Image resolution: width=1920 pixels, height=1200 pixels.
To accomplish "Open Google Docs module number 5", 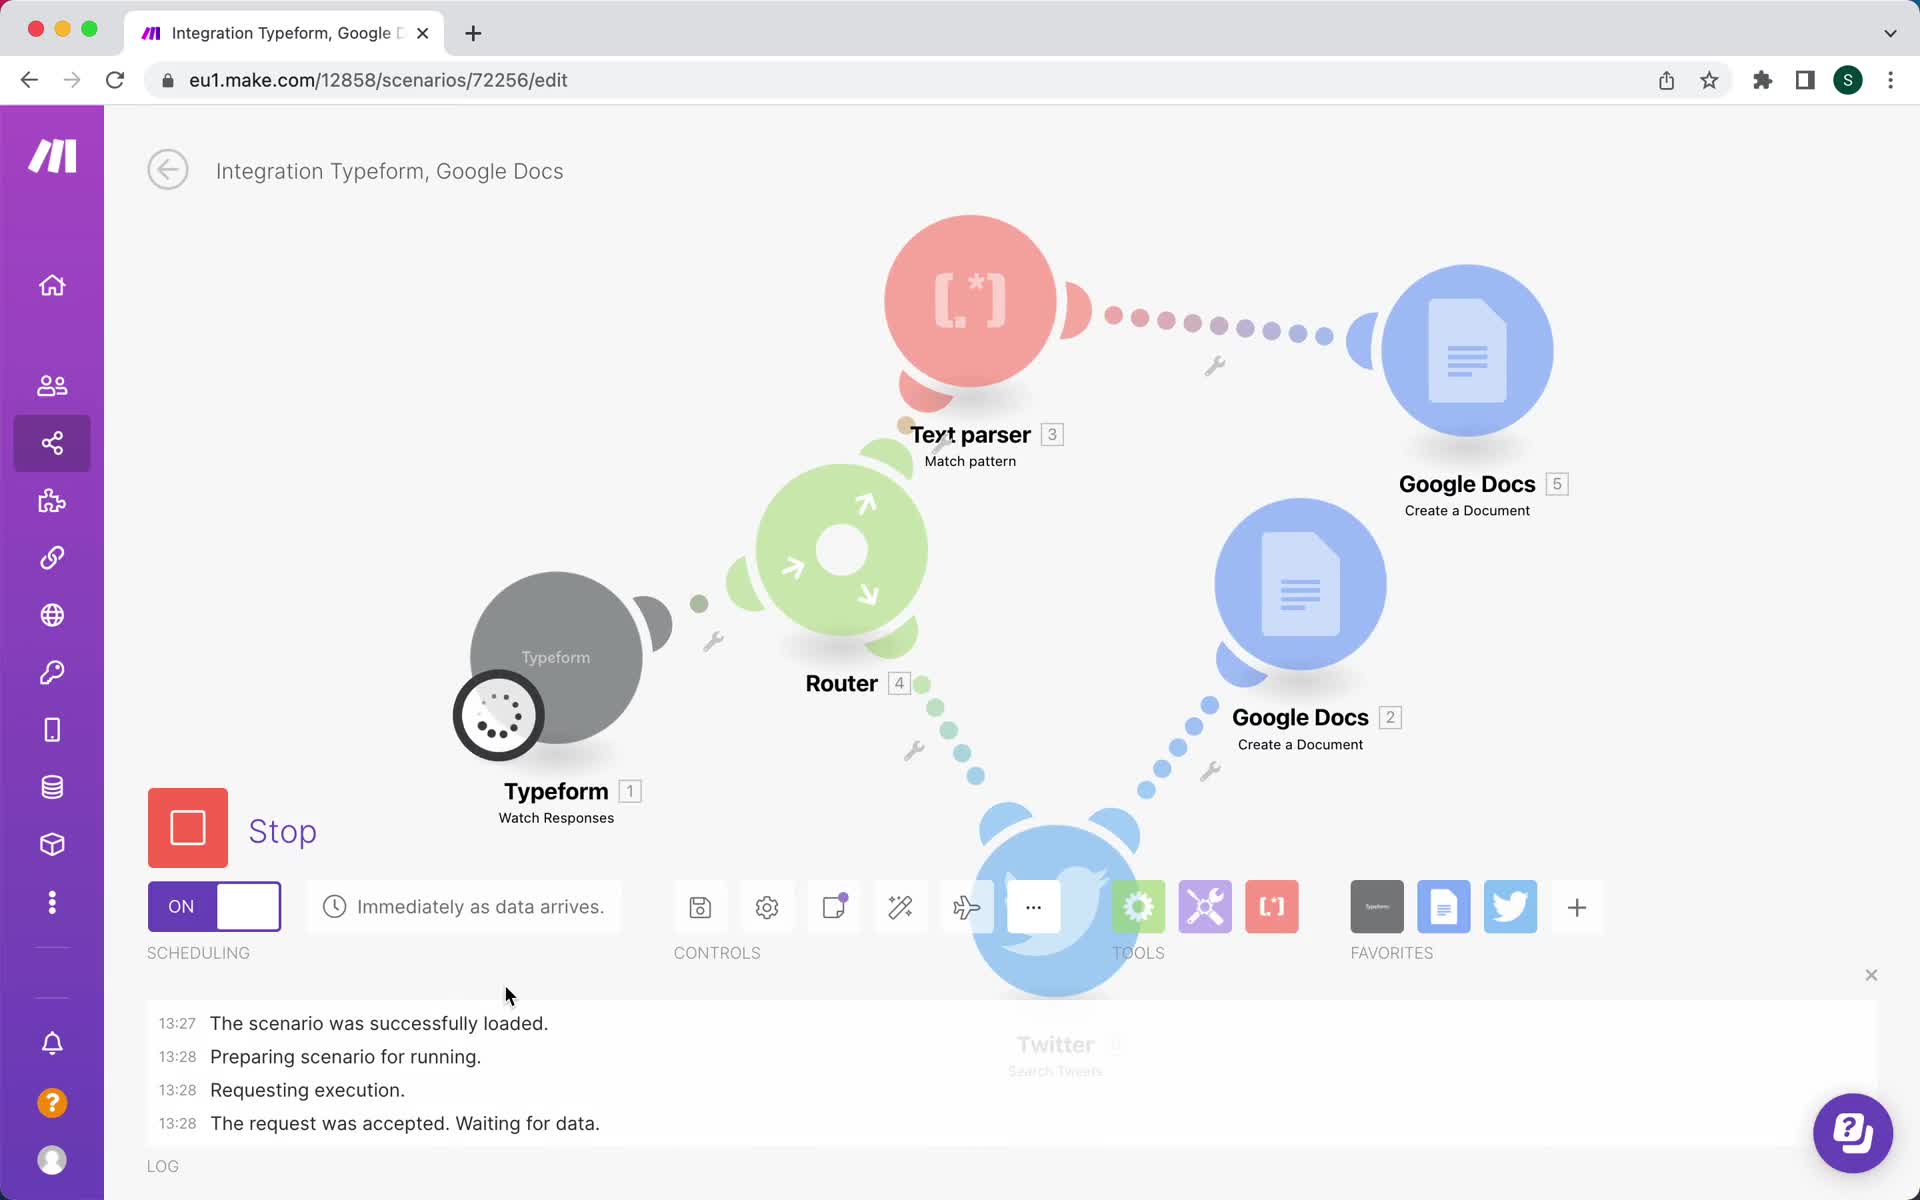I will tap(1467, 350).
